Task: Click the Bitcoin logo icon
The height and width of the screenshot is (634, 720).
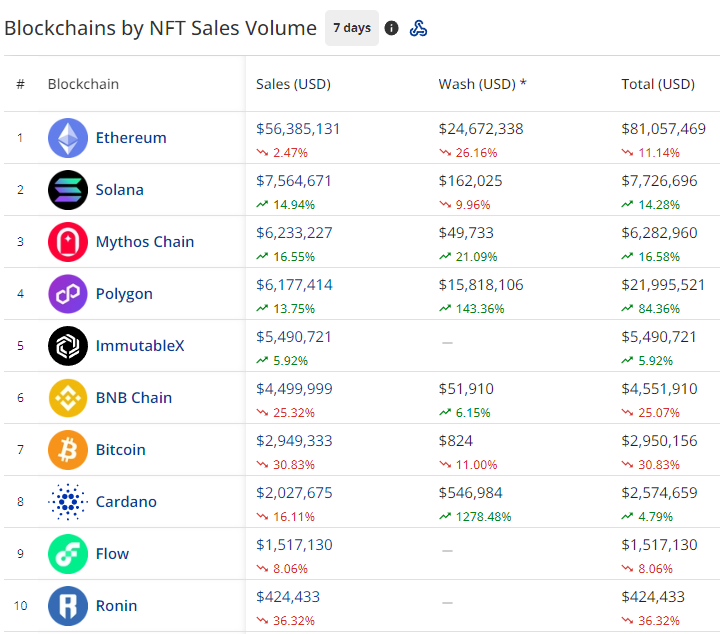Action: [68, 450]
